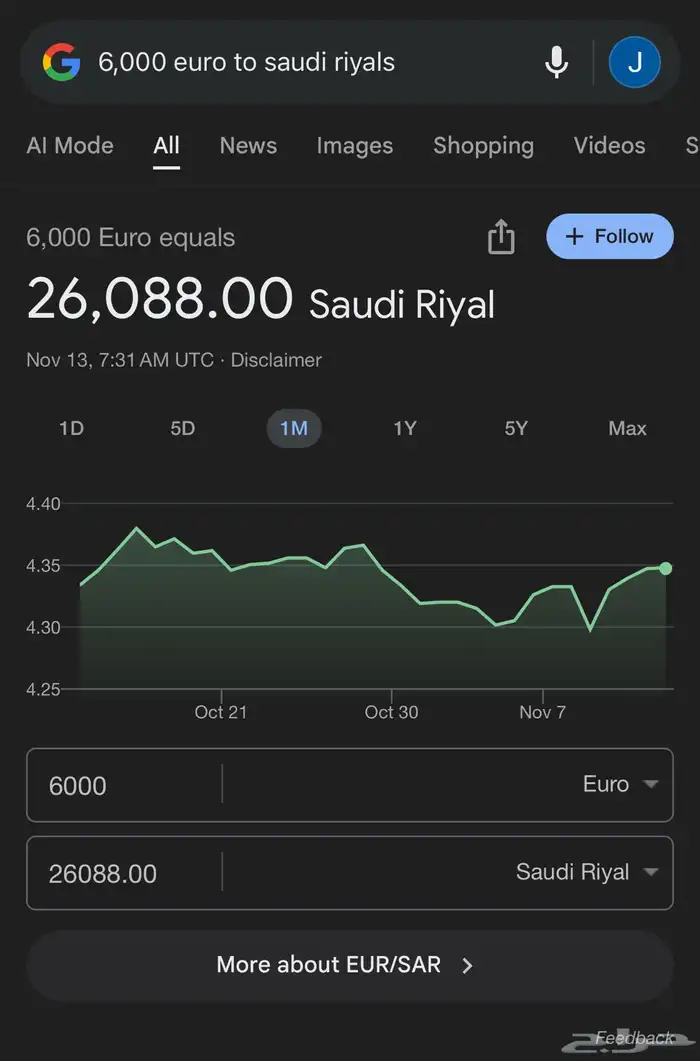Switch to AI Mode tab
This screenshot has height=1061, width=700.
coord(70,146)
